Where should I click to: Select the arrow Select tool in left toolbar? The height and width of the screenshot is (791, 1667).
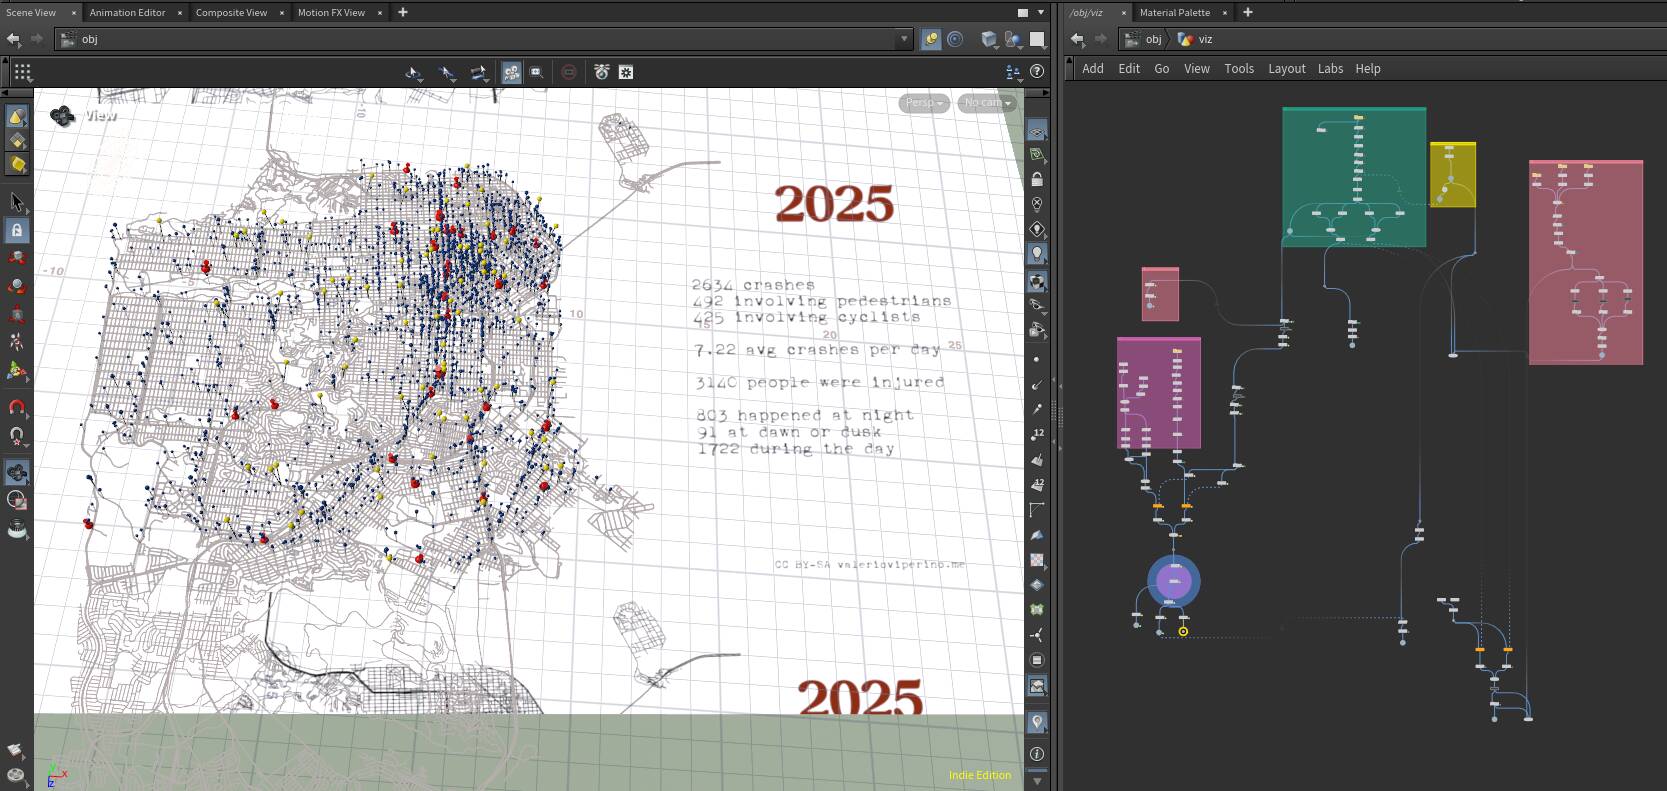point(16,202)
